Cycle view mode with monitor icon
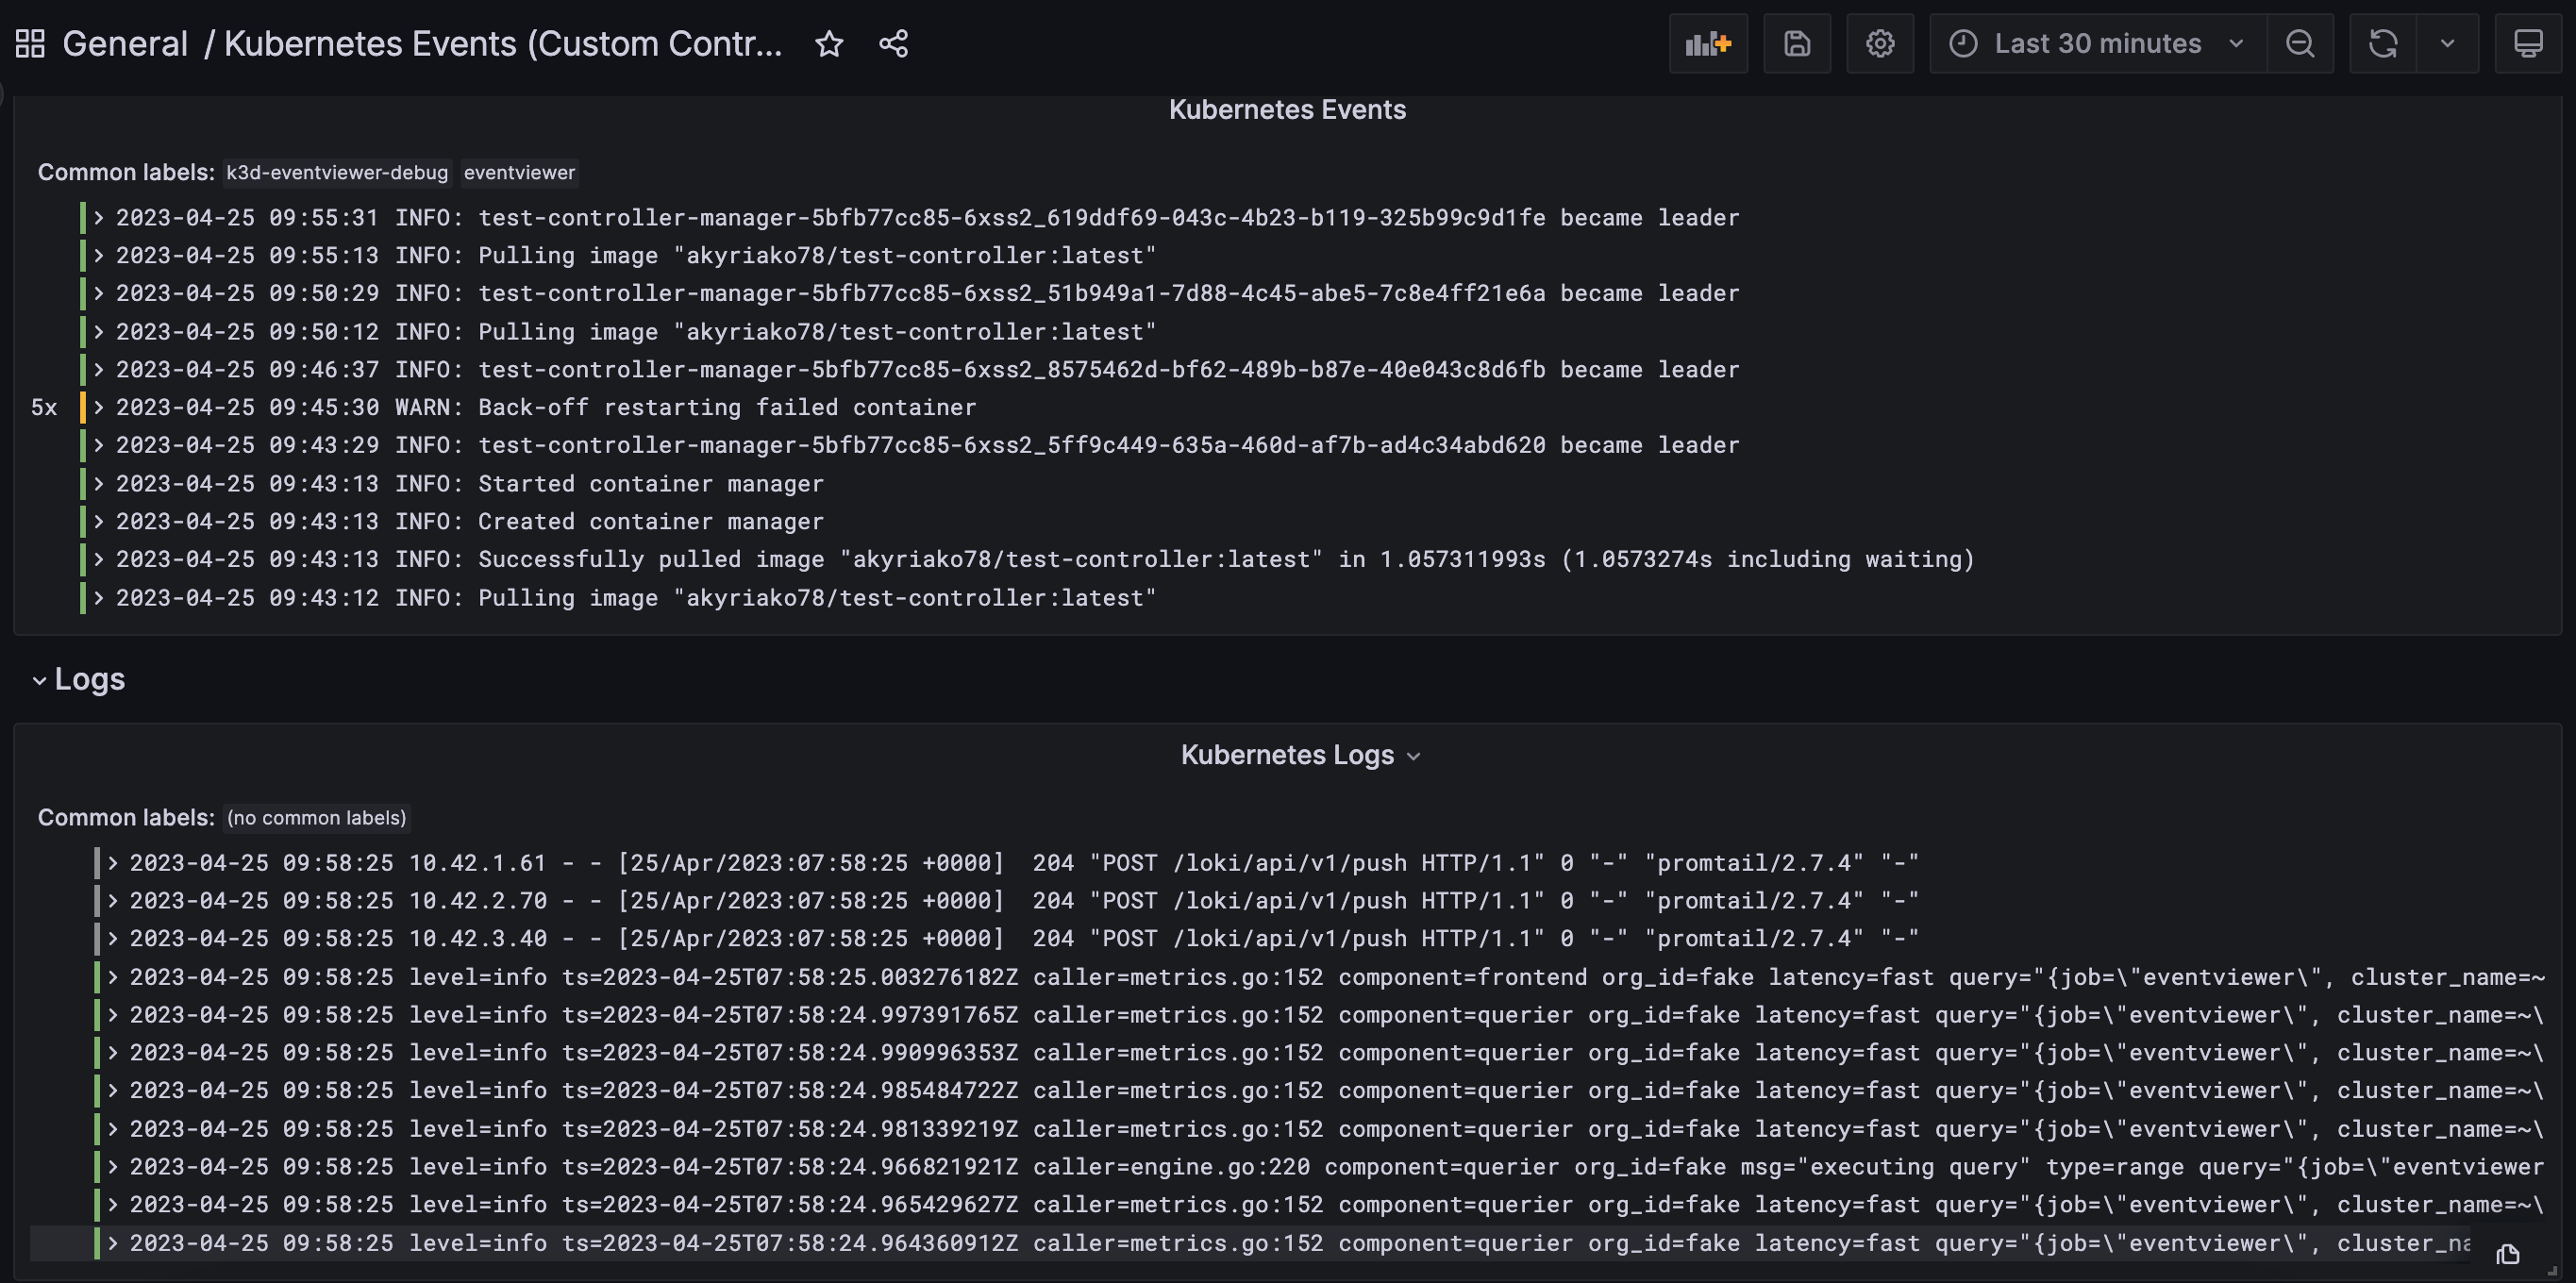2576x1283 pixels. pyautogui.click(x=2528, y=44)
